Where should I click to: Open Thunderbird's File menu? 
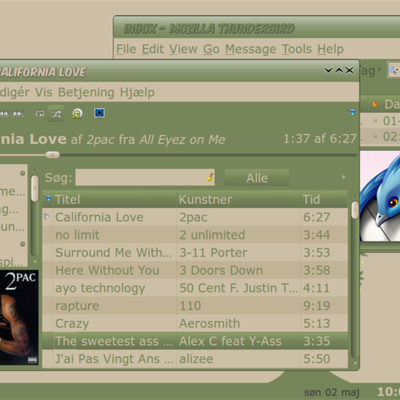pyautogui.click(x=126, y=49)
